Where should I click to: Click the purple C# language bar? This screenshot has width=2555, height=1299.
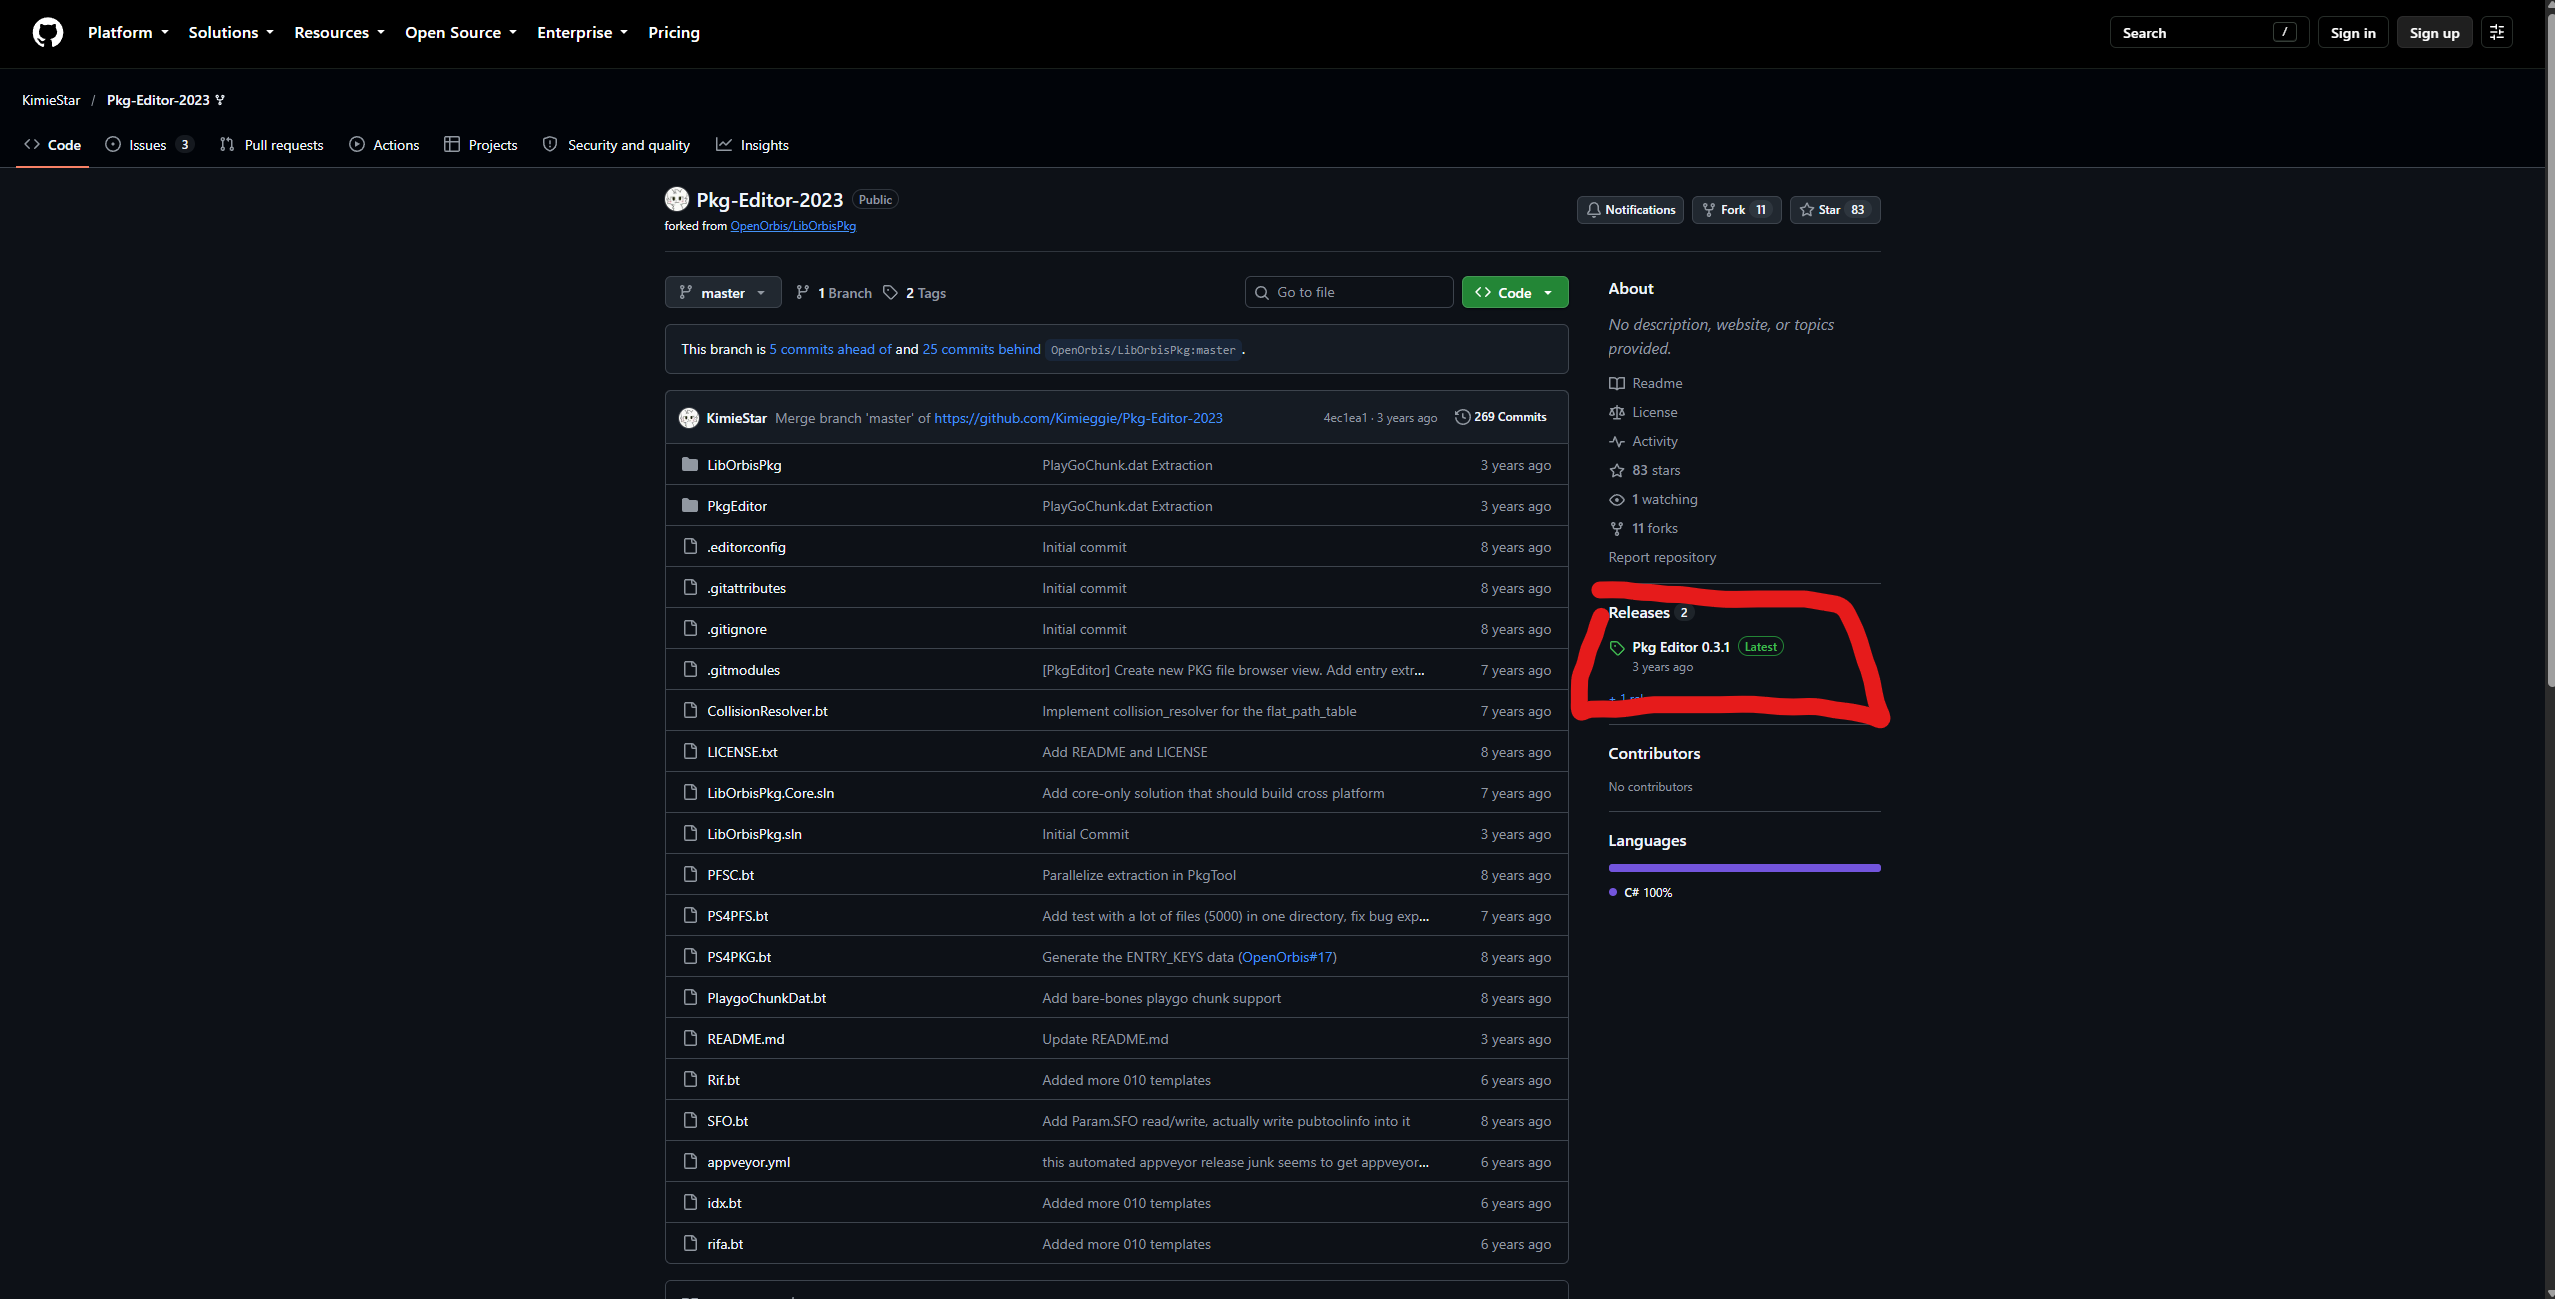tap(1744, 868)
